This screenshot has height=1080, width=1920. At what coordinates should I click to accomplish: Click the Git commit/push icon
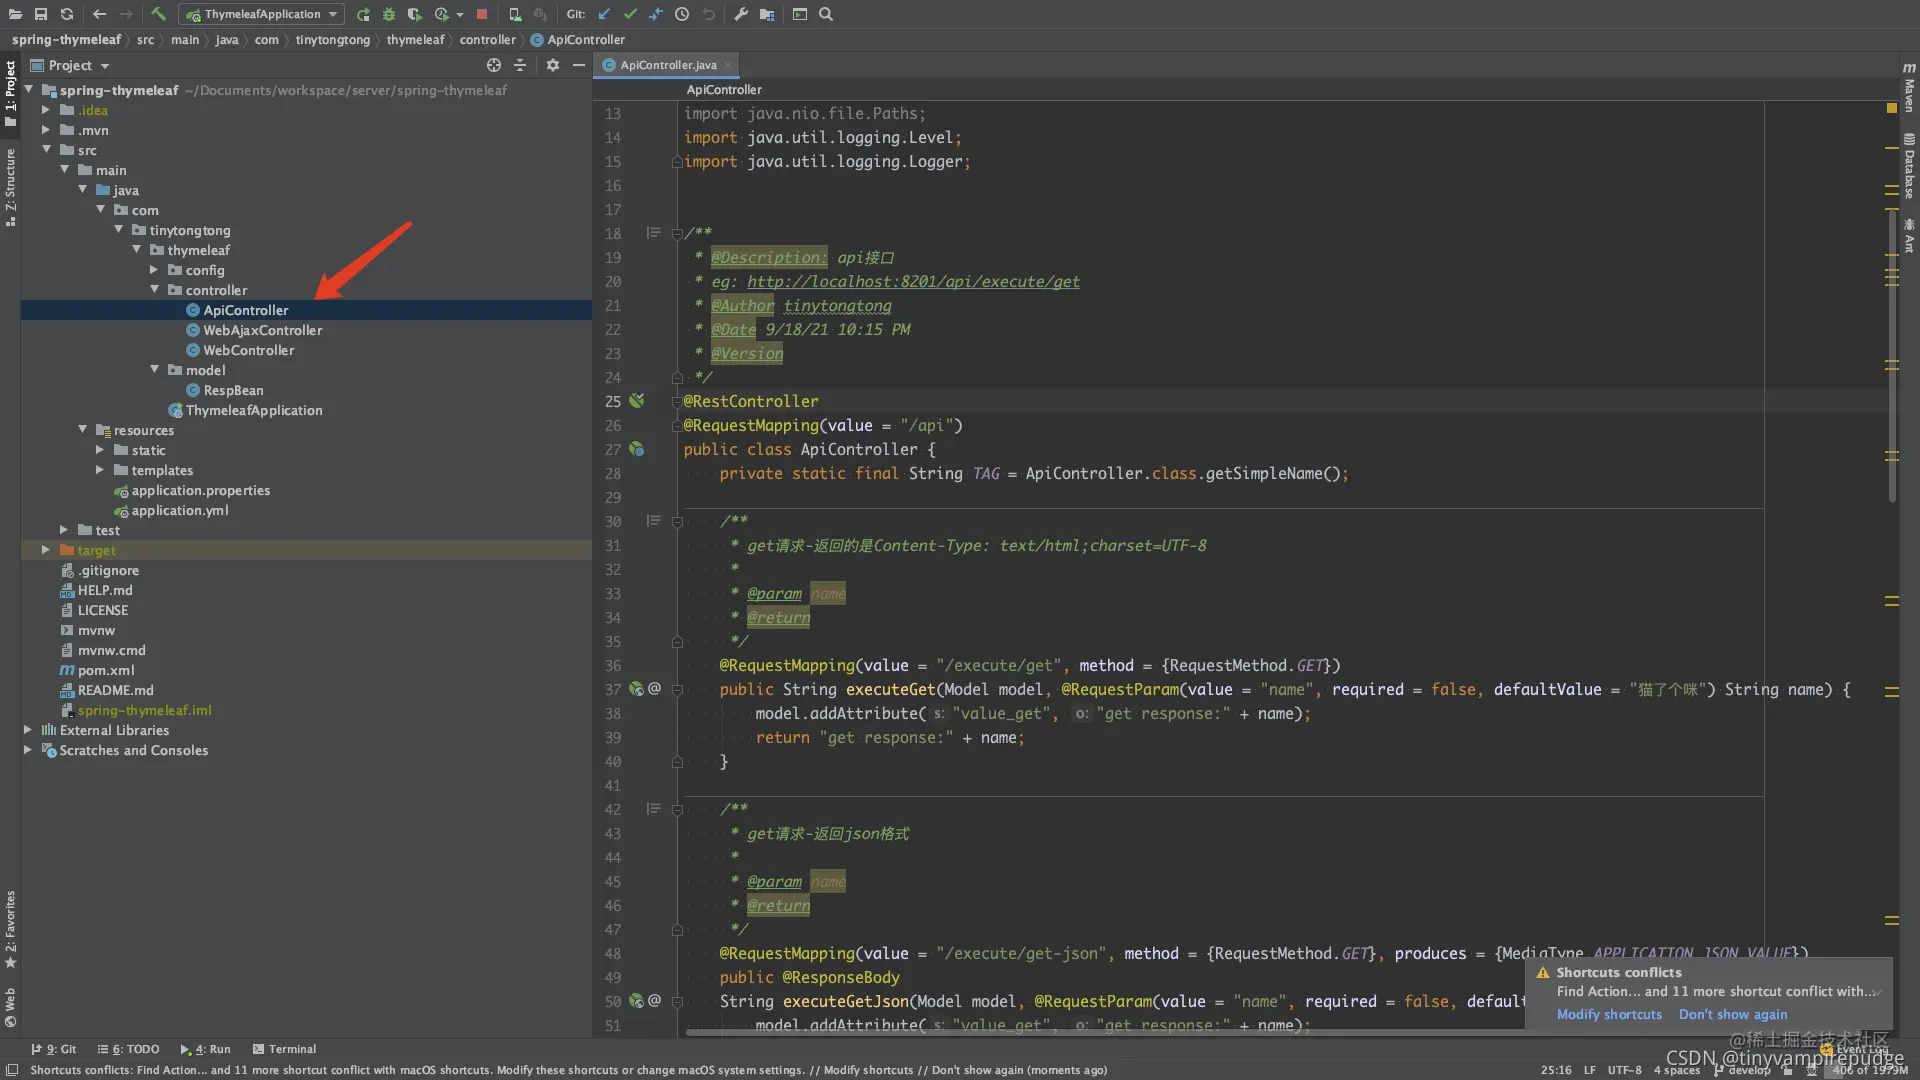(x=630, y=13)
